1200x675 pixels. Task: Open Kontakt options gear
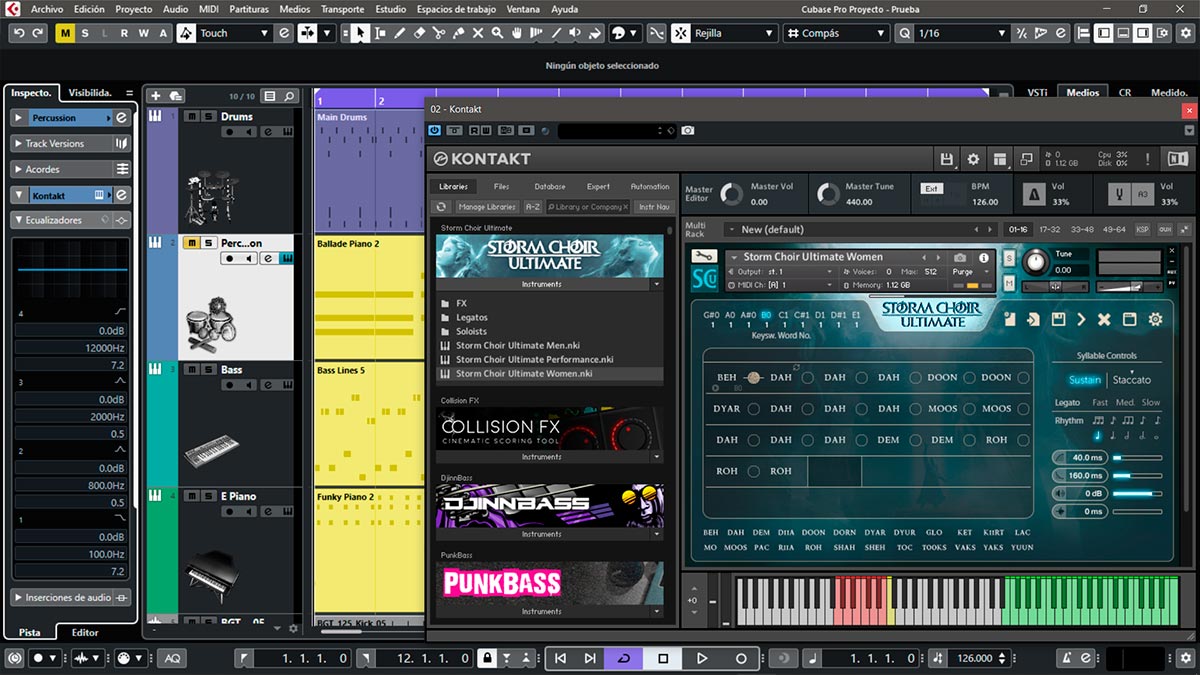coord(973,159)
